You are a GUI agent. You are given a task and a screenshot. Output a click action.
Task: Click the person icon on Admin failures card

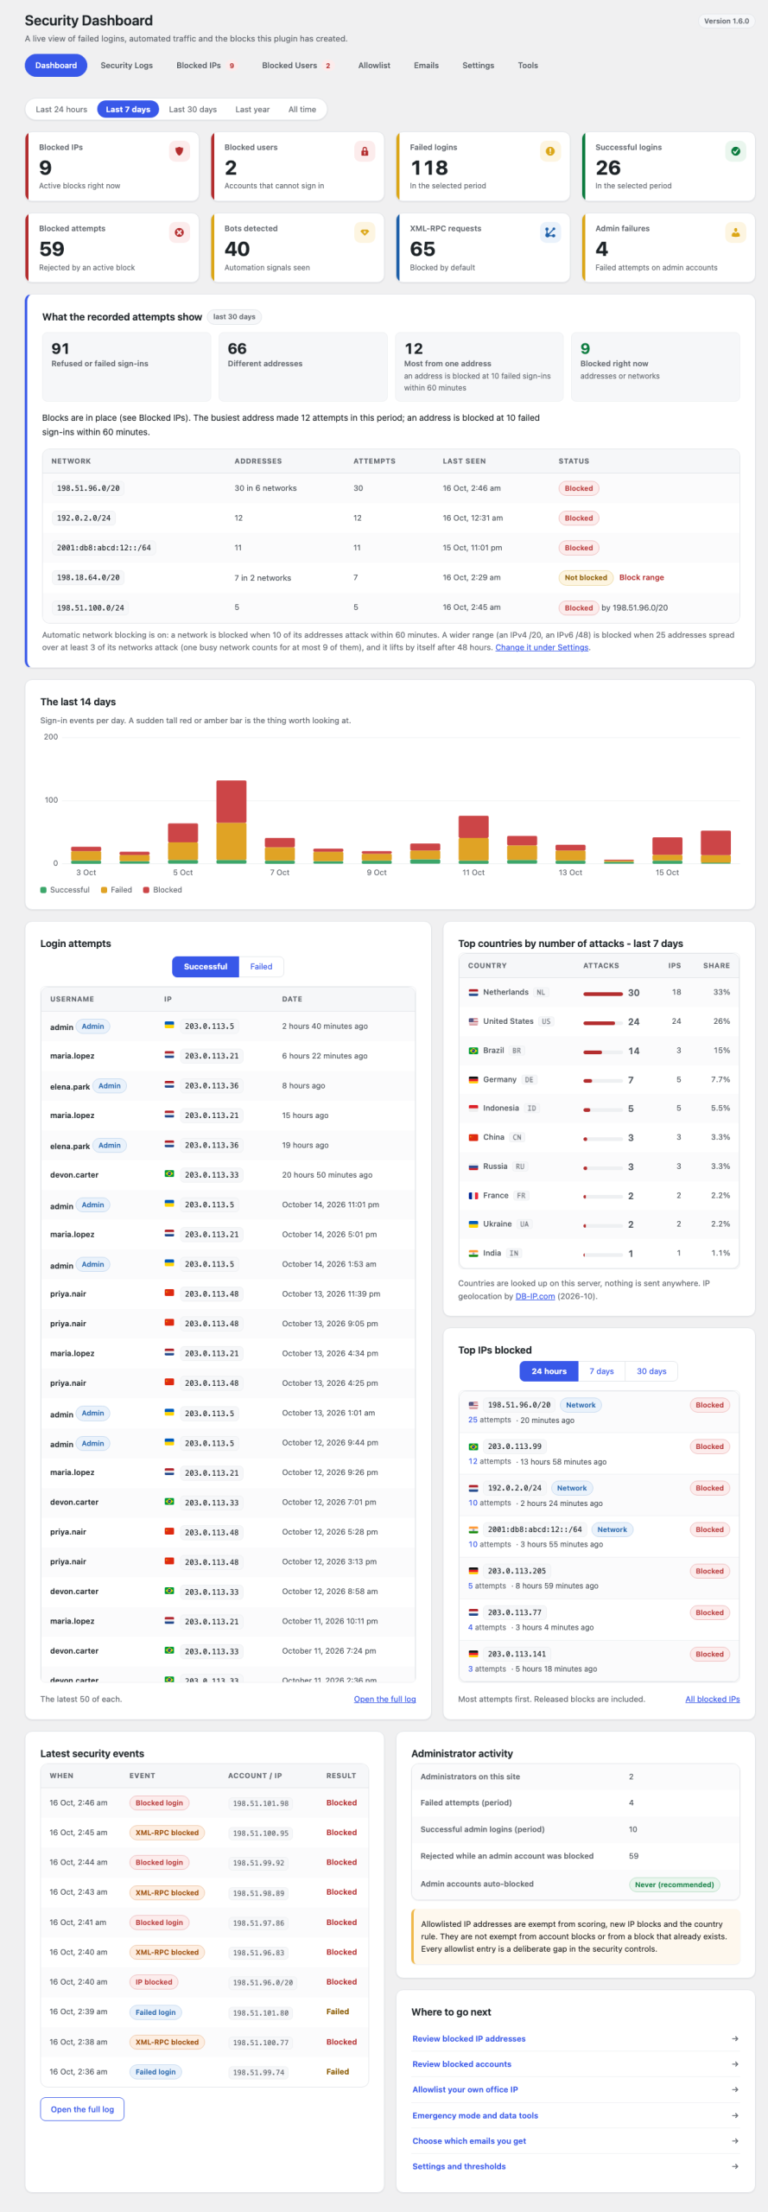735,232
